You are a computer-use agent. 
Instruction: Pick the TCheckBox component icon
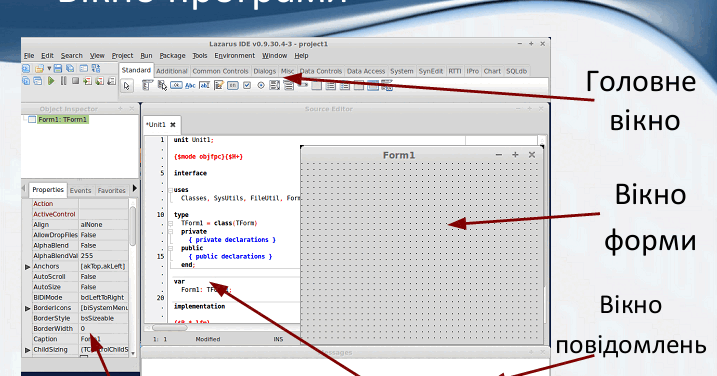point(246,86)
